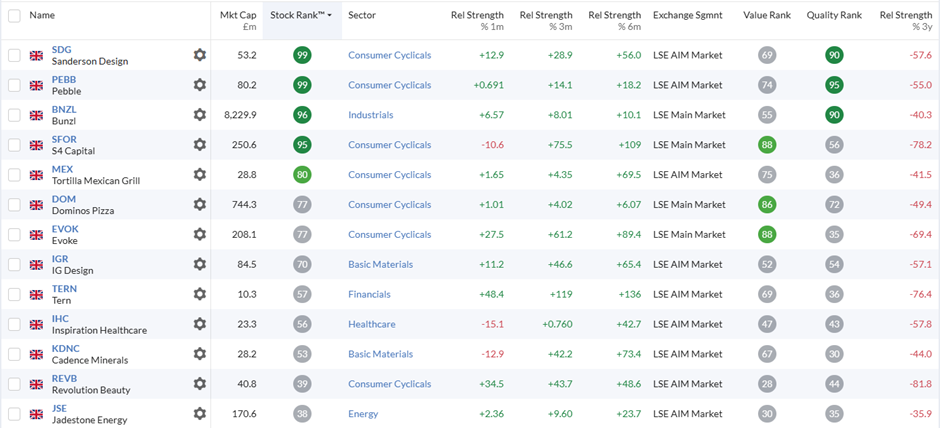The width and height of the screenshot is (940, 428).
Task: Open settings gear for Cadence Minerals row
Action: [x=200, y=354]
